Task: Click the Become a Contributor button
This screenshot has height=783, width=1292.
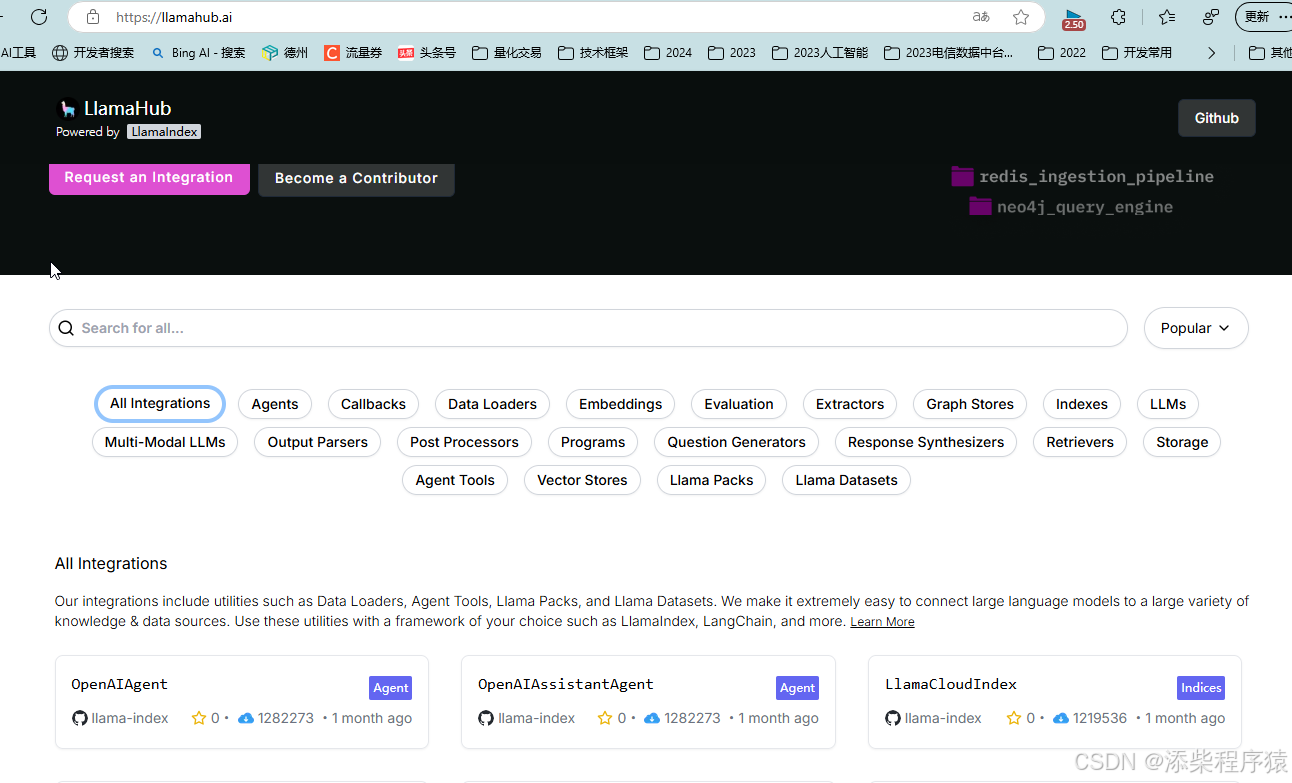Action: tap(356, 179)
